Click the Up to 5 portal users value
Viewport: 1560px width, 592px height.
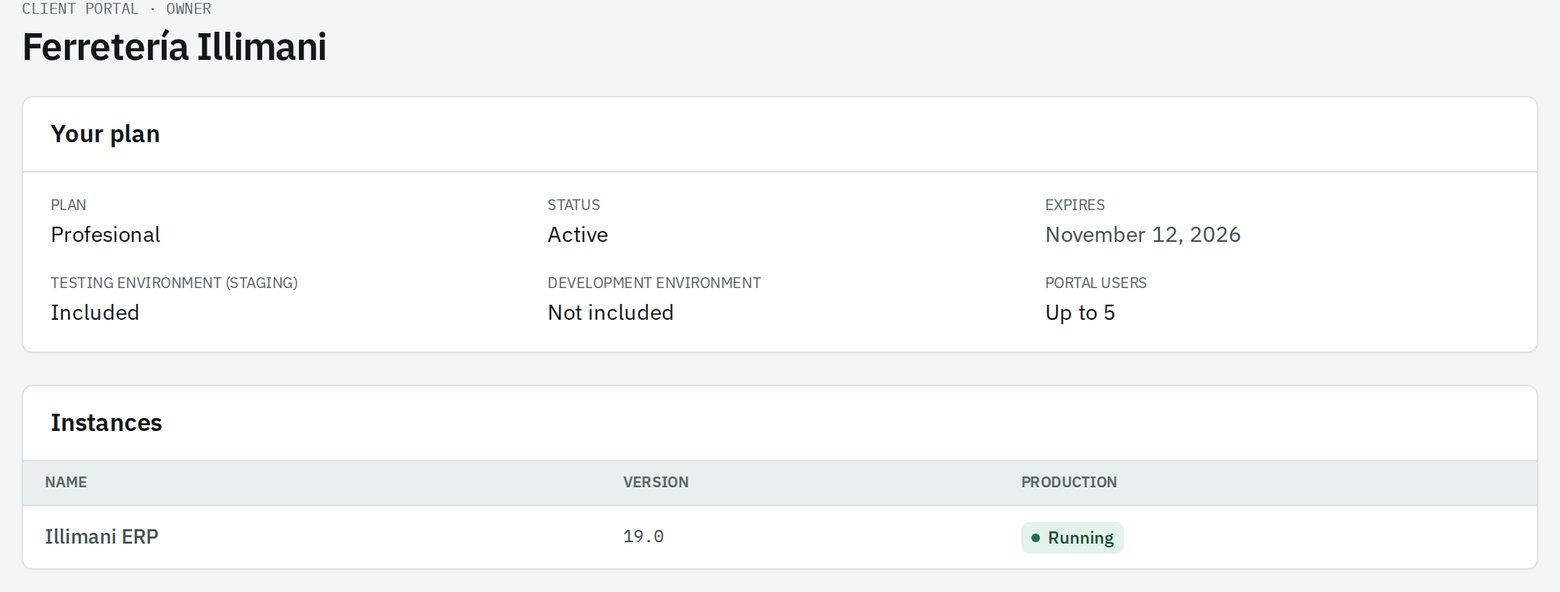pyautogui.click(x=1080, y=312)
